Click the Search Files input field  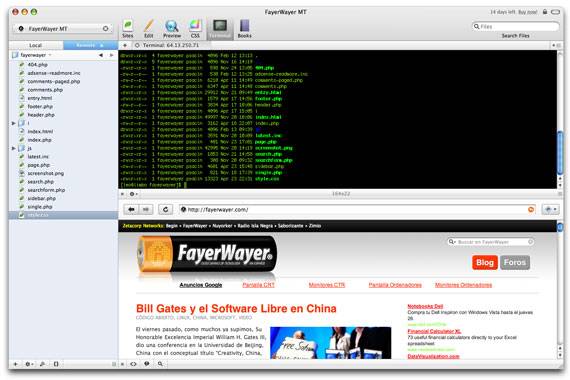[x=515, y=27]
